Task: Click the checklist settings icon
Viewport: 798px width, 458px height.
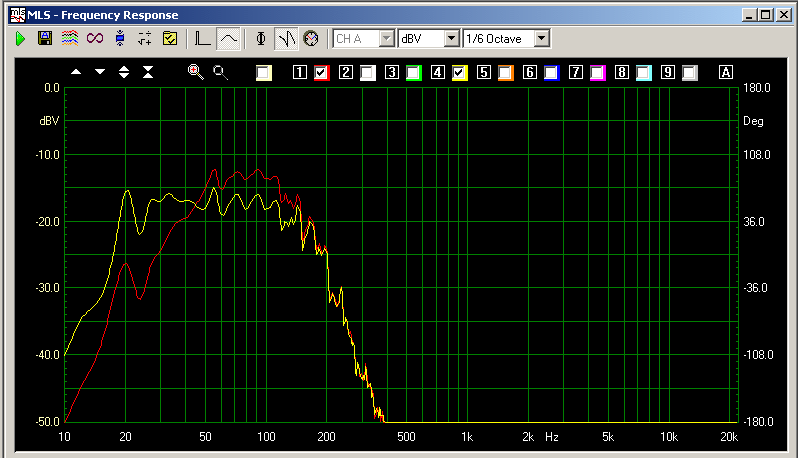Action: pyautogui.click(x=170, y=39)
